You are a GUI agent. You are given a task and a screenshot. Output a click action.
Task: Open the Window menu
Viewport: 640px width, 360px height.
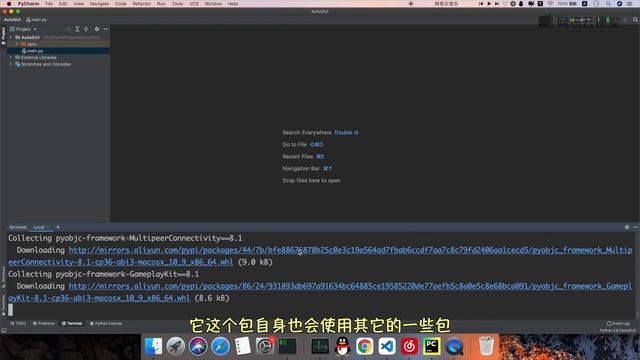(x=213, y=4)
